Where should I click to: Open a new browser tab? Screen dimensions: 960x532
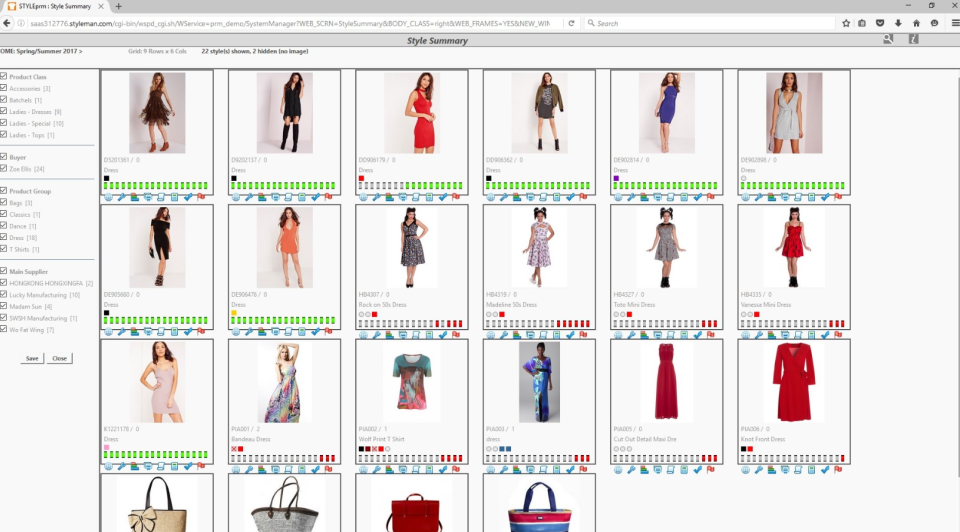pyautogui.click(x=118, y=6)
